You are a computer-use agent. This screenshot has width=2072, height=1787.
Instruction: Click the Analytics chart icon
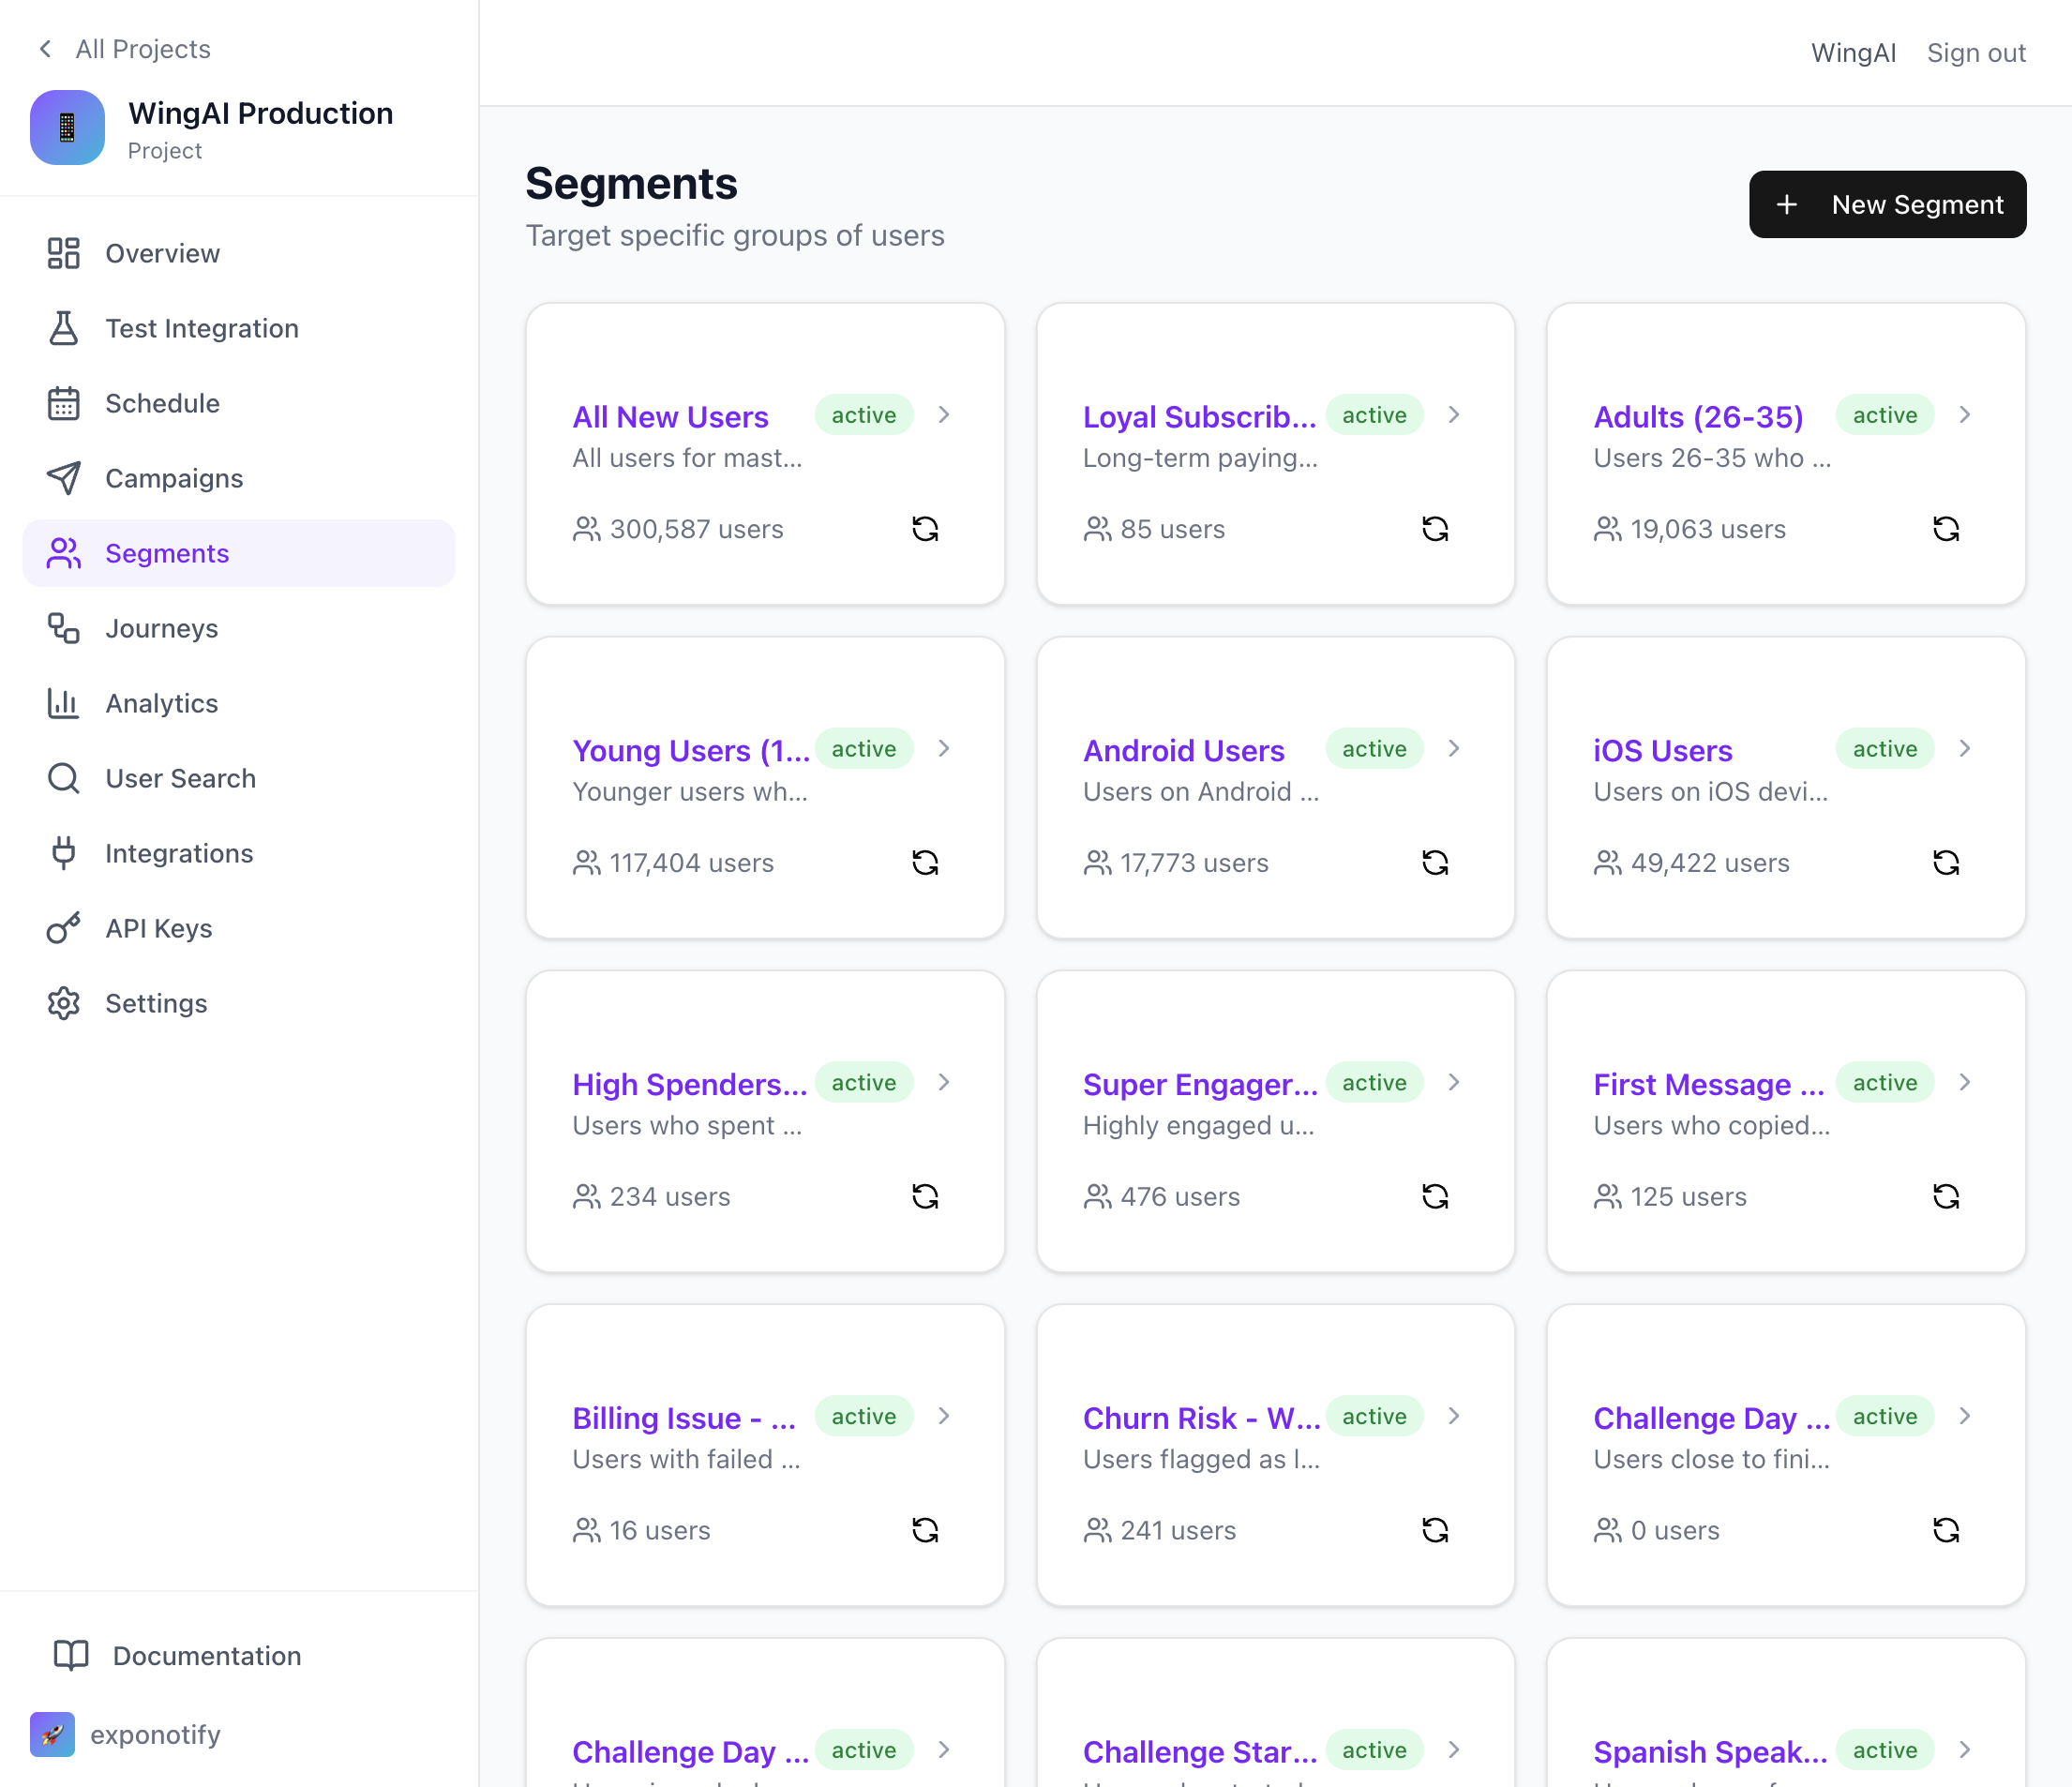click(64, 703)
